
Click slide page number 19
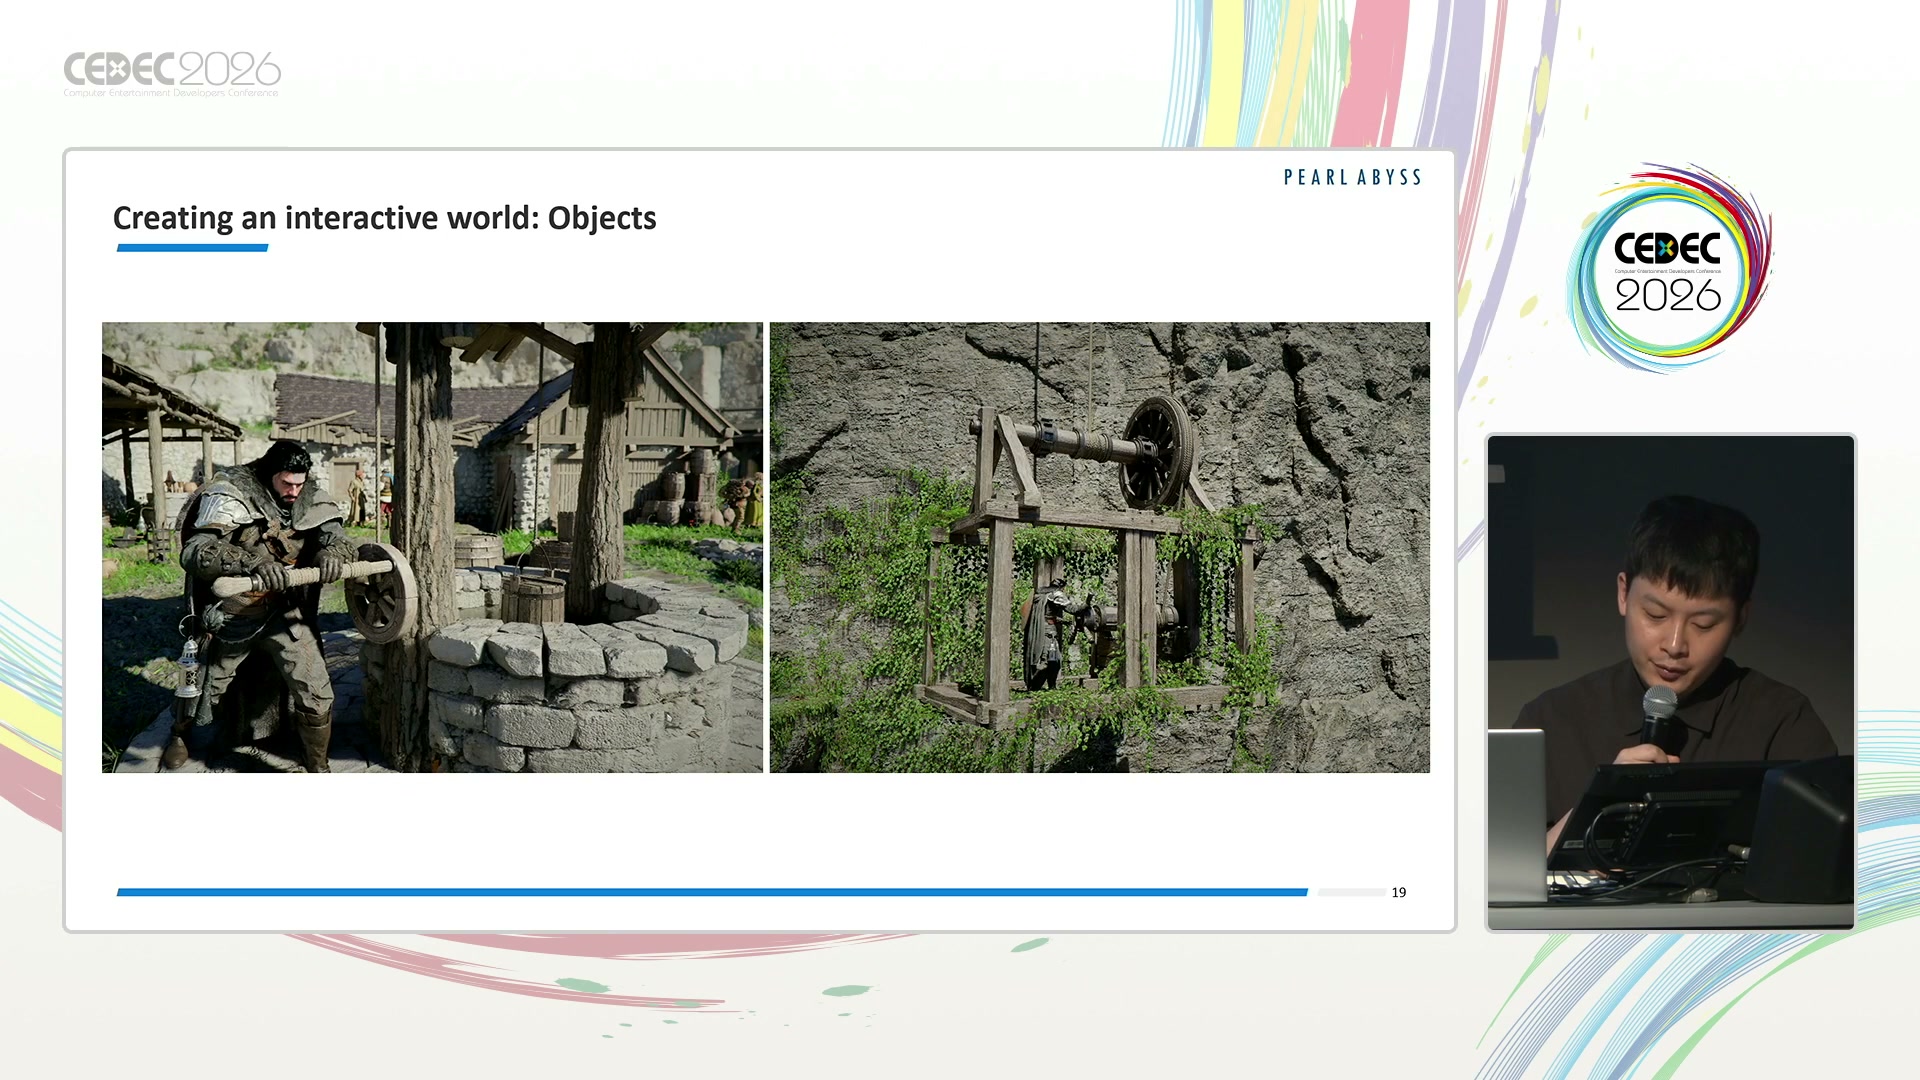[x=1398, y=892]
